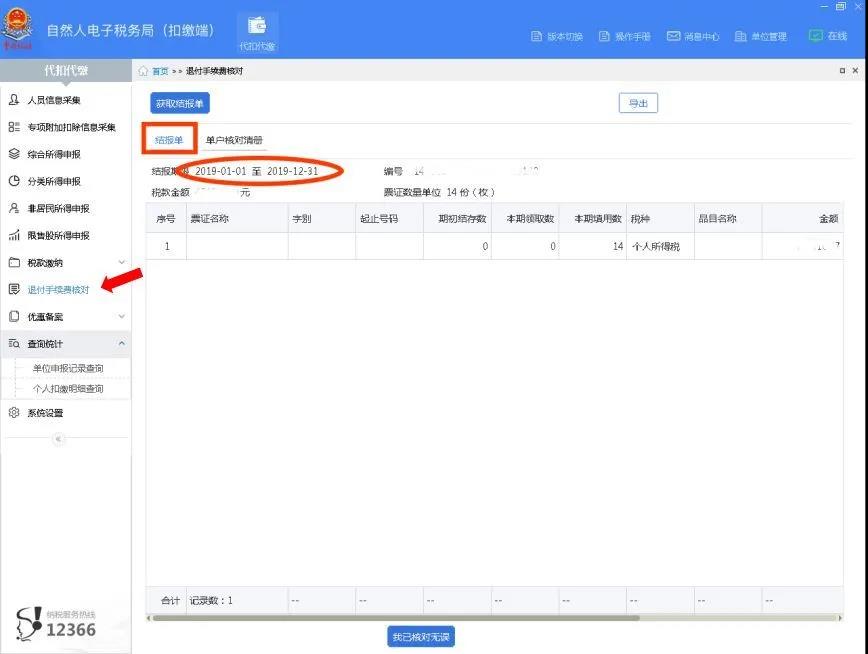Click the 导出 export button
Image resolution: width=868 pixels, height=654 pixels.
(x=637, y=104)
